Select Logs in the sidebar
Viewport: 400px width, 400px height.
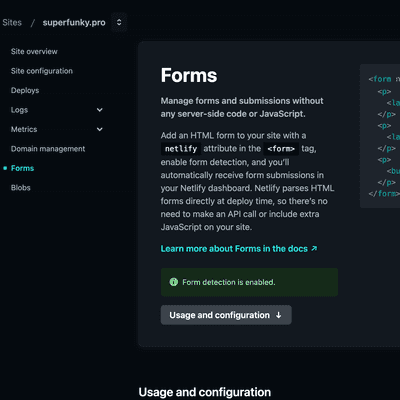tap(19, 110)
